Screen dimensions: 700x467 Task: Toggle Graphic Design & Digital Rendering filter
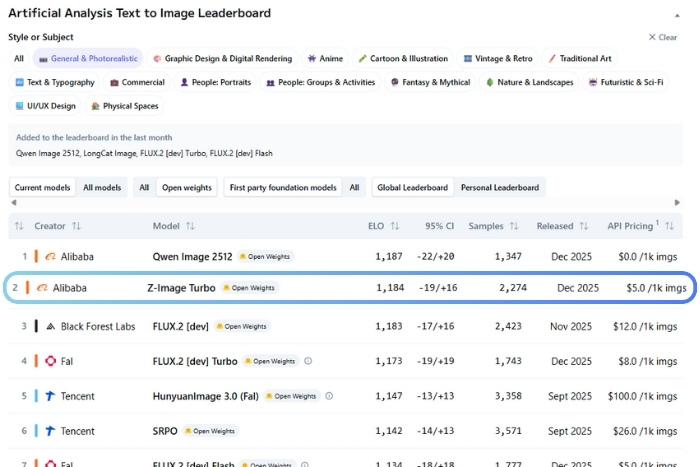[x=222, y=58]
